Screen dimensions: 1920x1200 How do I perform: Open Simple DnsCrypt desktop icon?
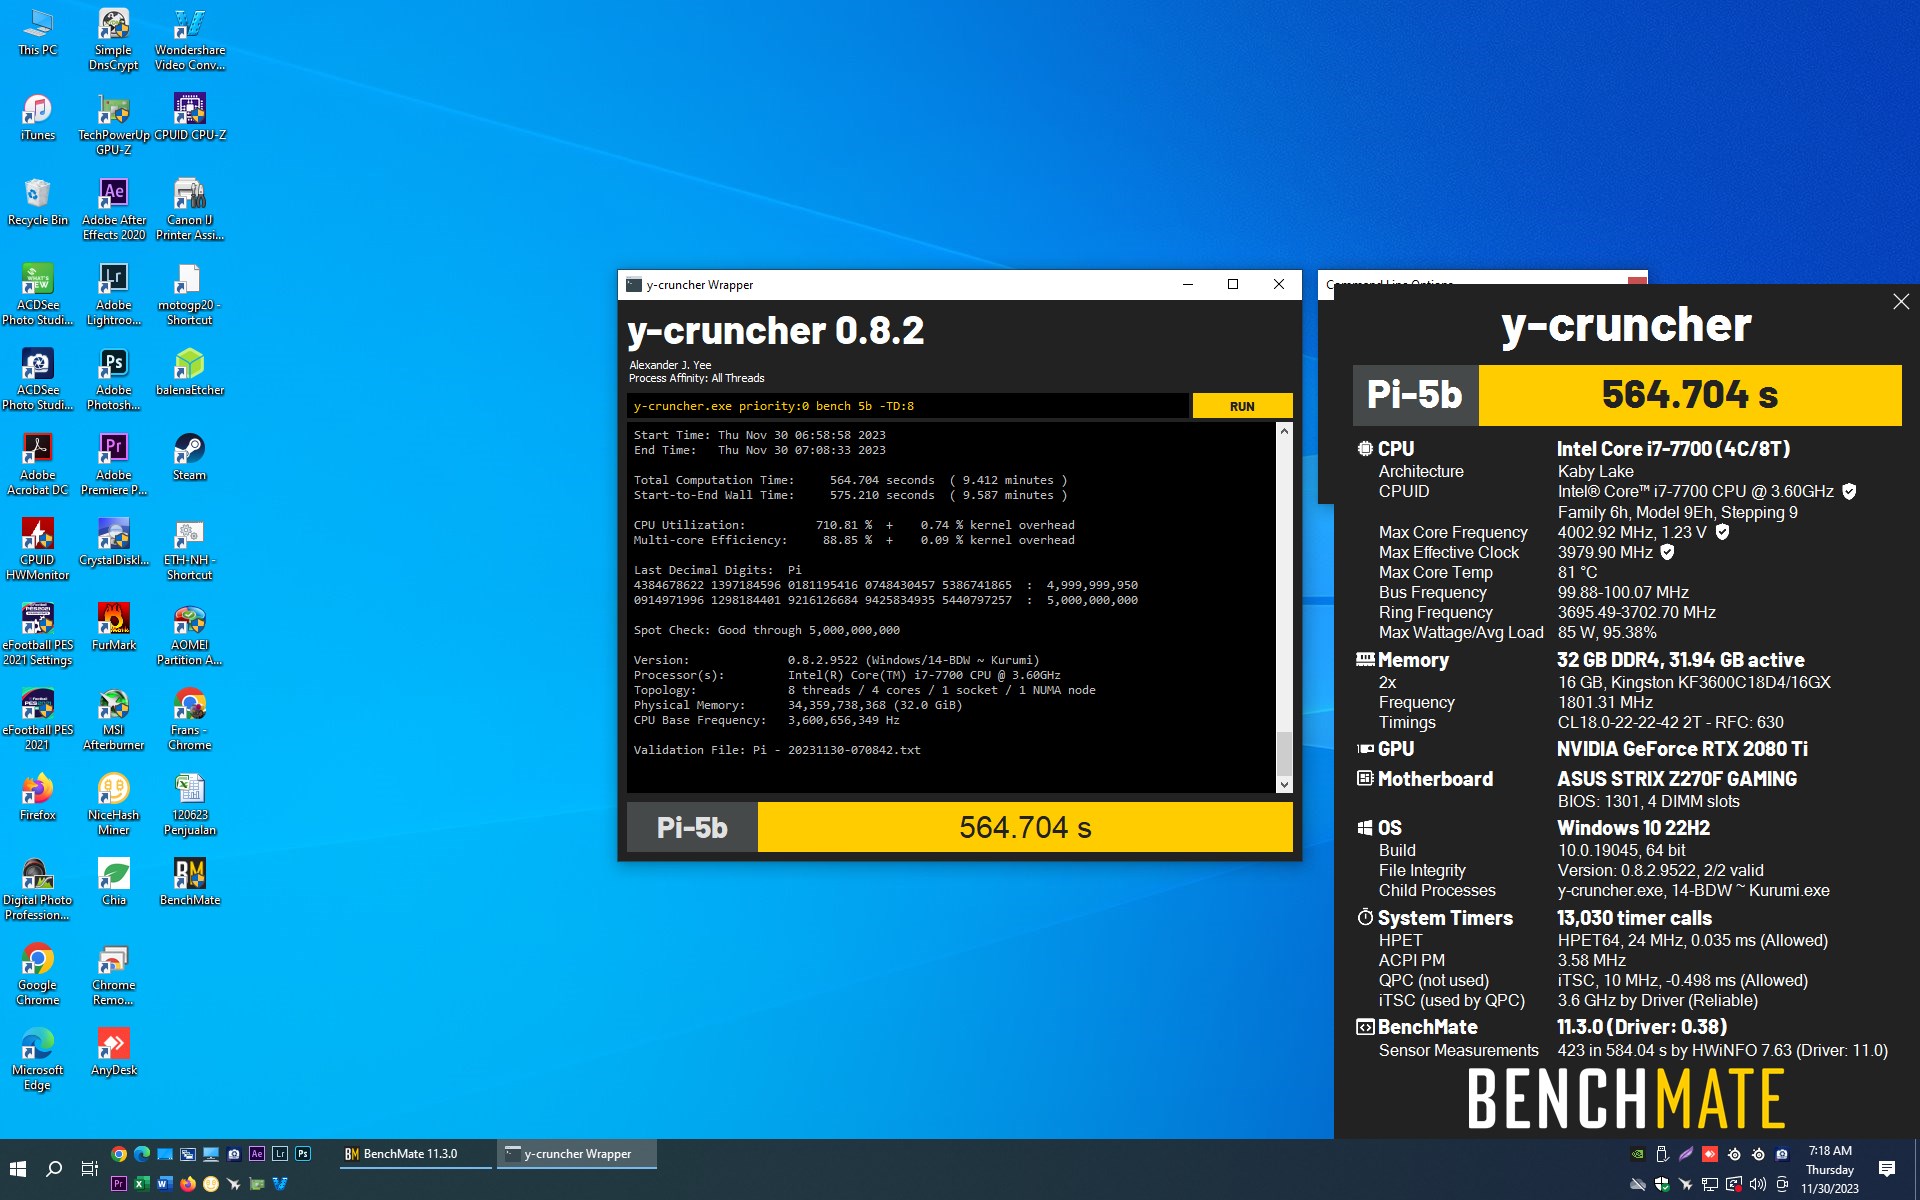click(114, 38)
